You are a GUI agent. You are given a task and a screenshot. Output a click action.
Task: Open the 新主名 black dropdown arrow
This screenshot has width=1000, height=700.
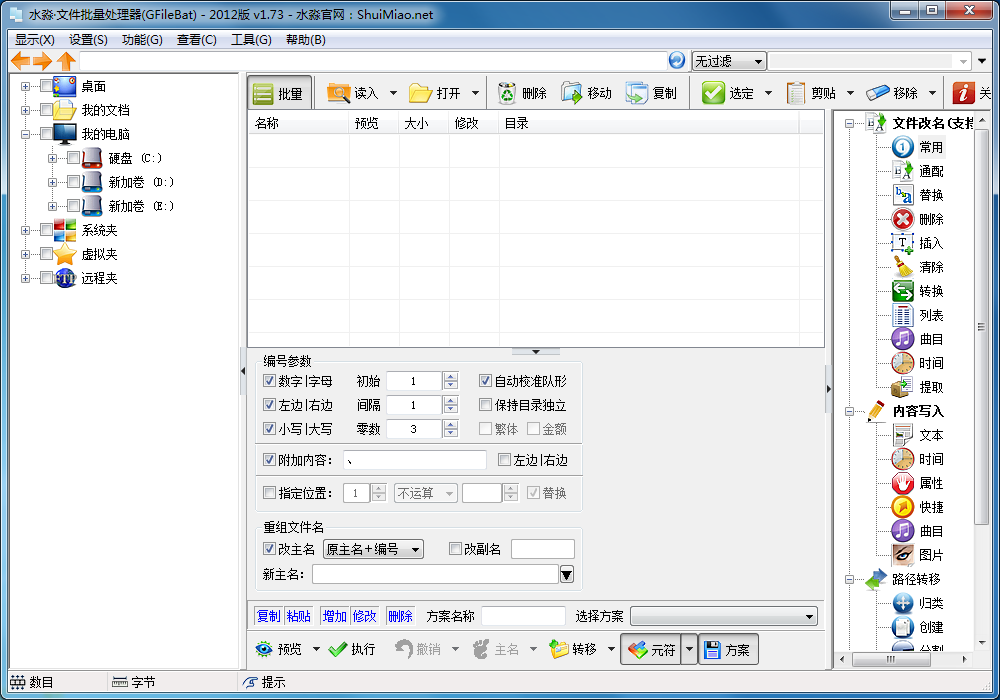coord(566,574)
